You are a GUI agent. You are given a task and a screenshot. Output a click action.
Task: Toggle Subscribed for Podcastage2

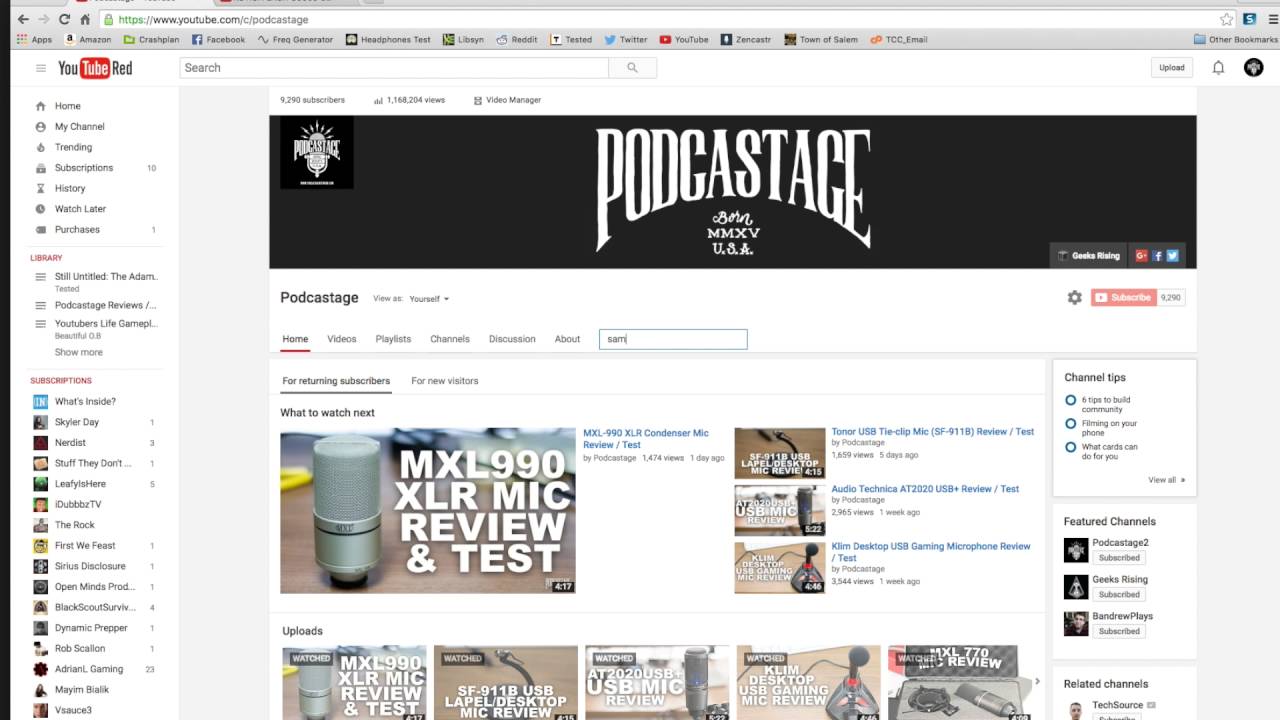coord(1119,558)
